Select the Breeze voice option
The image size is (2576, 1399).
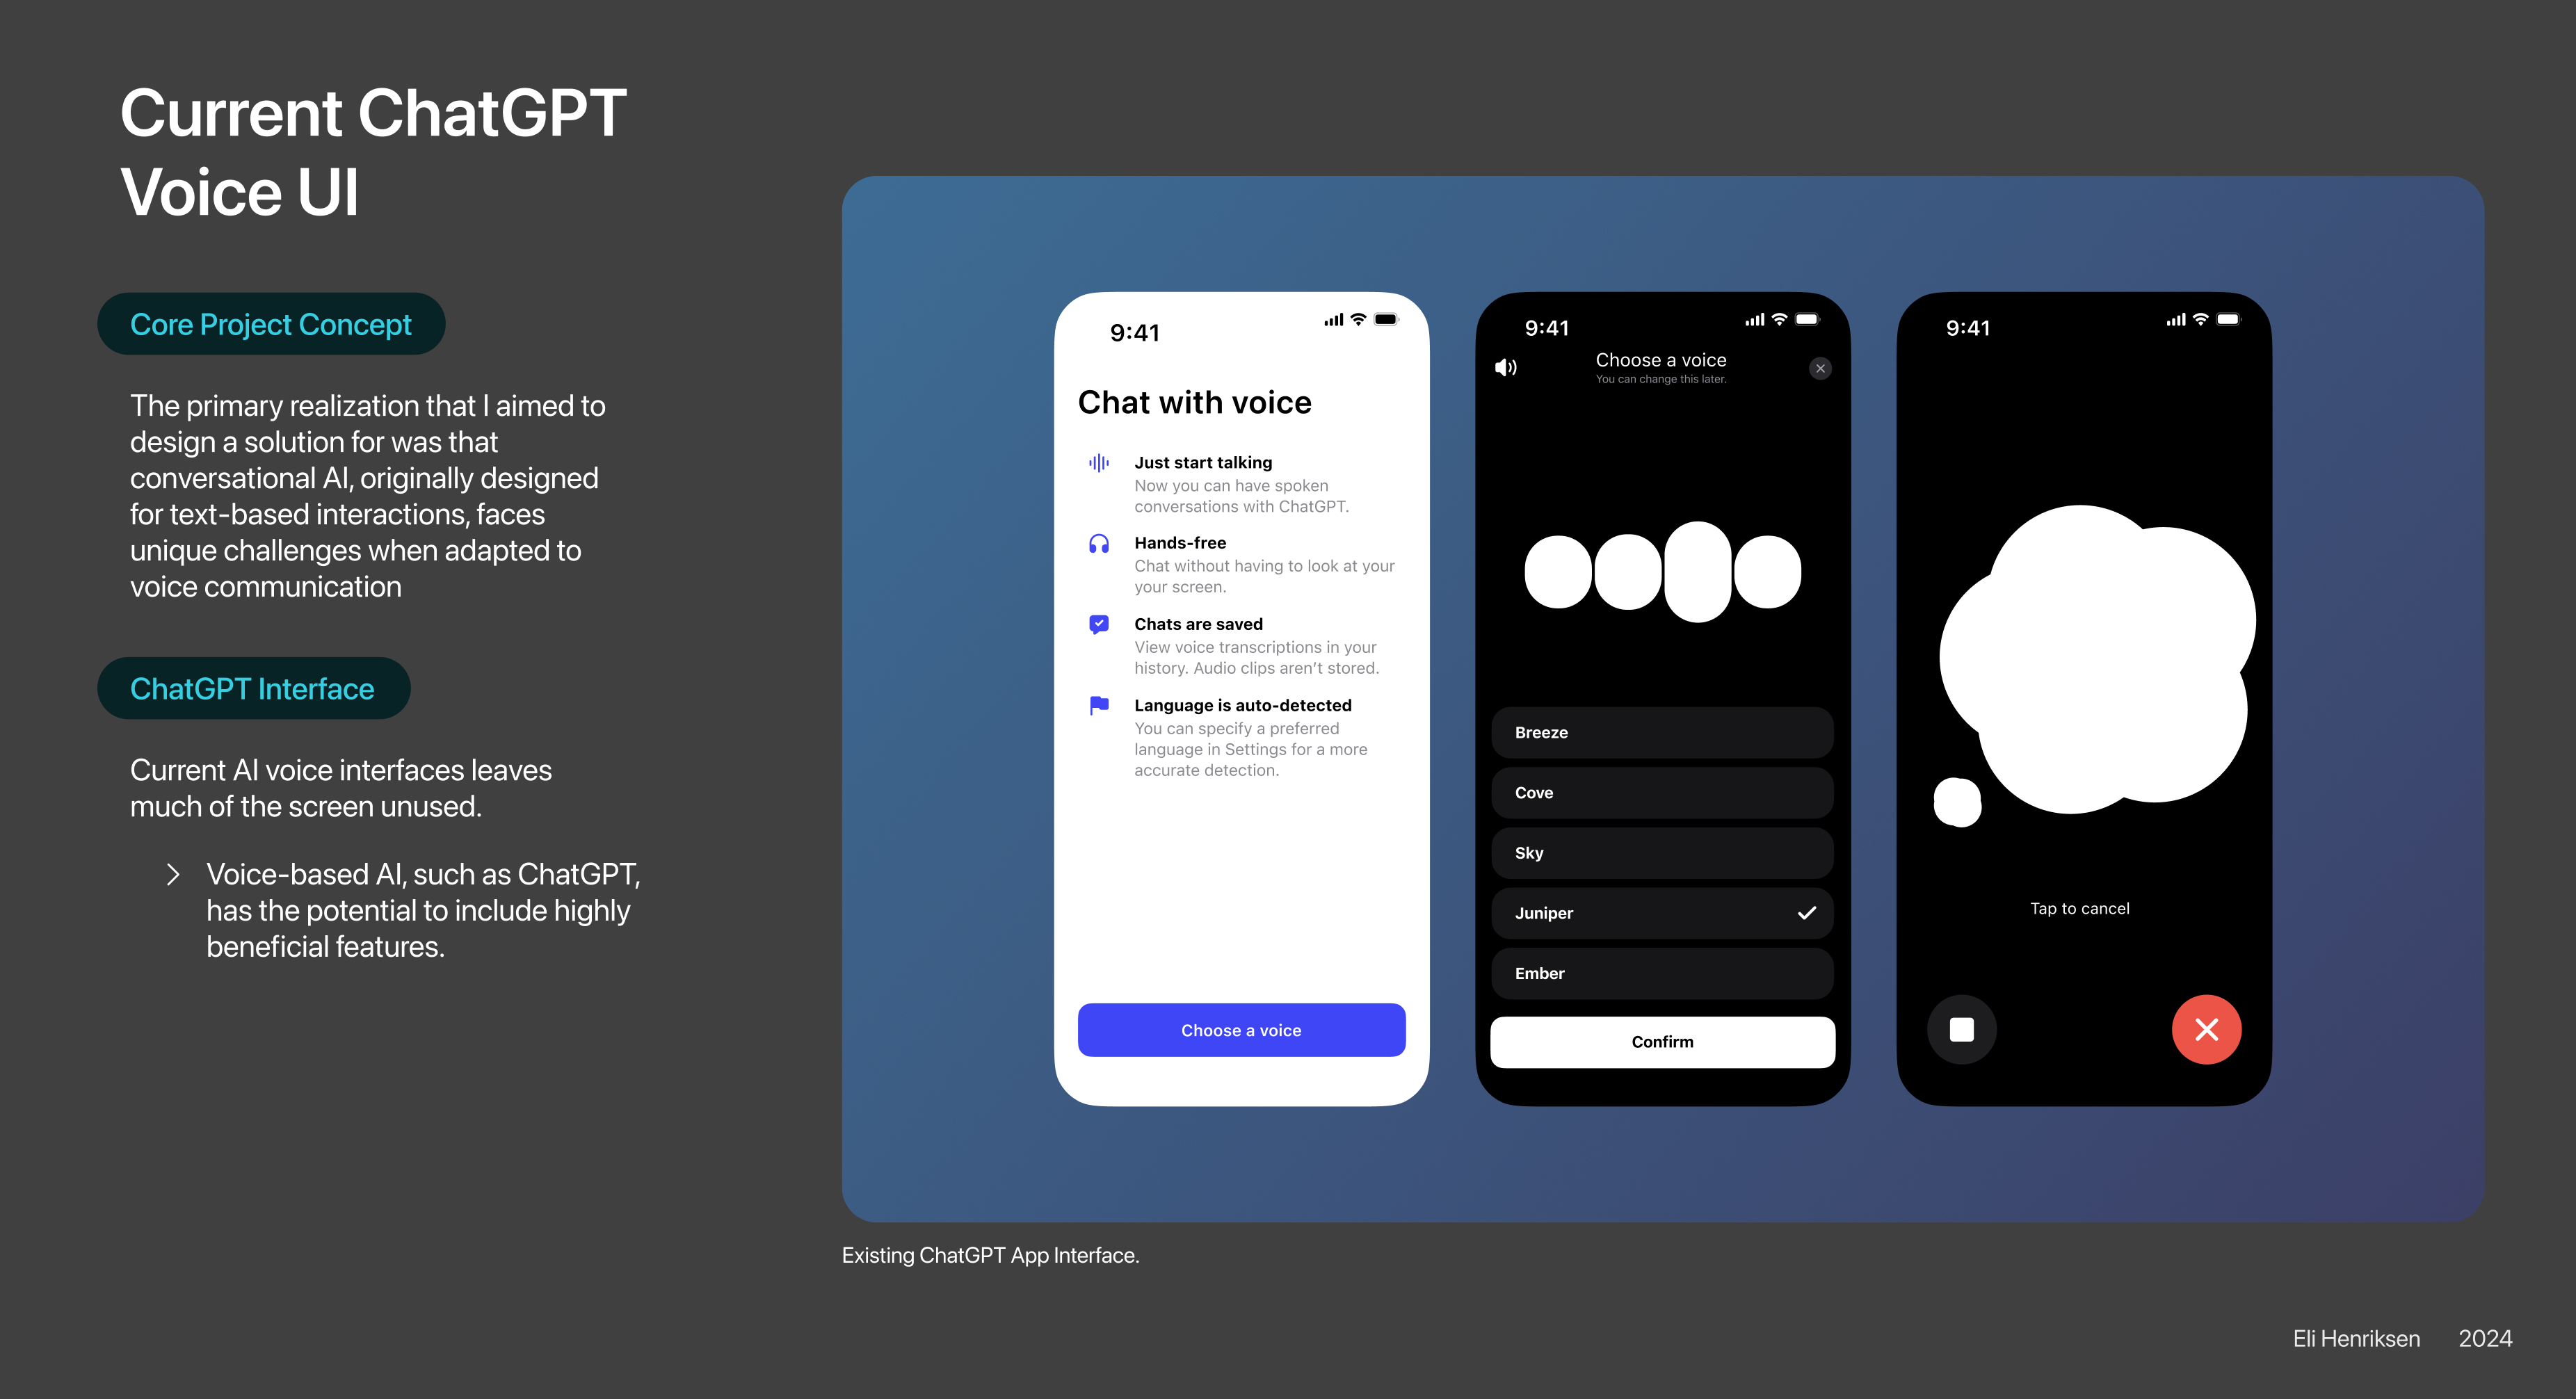coord(1661,732)
